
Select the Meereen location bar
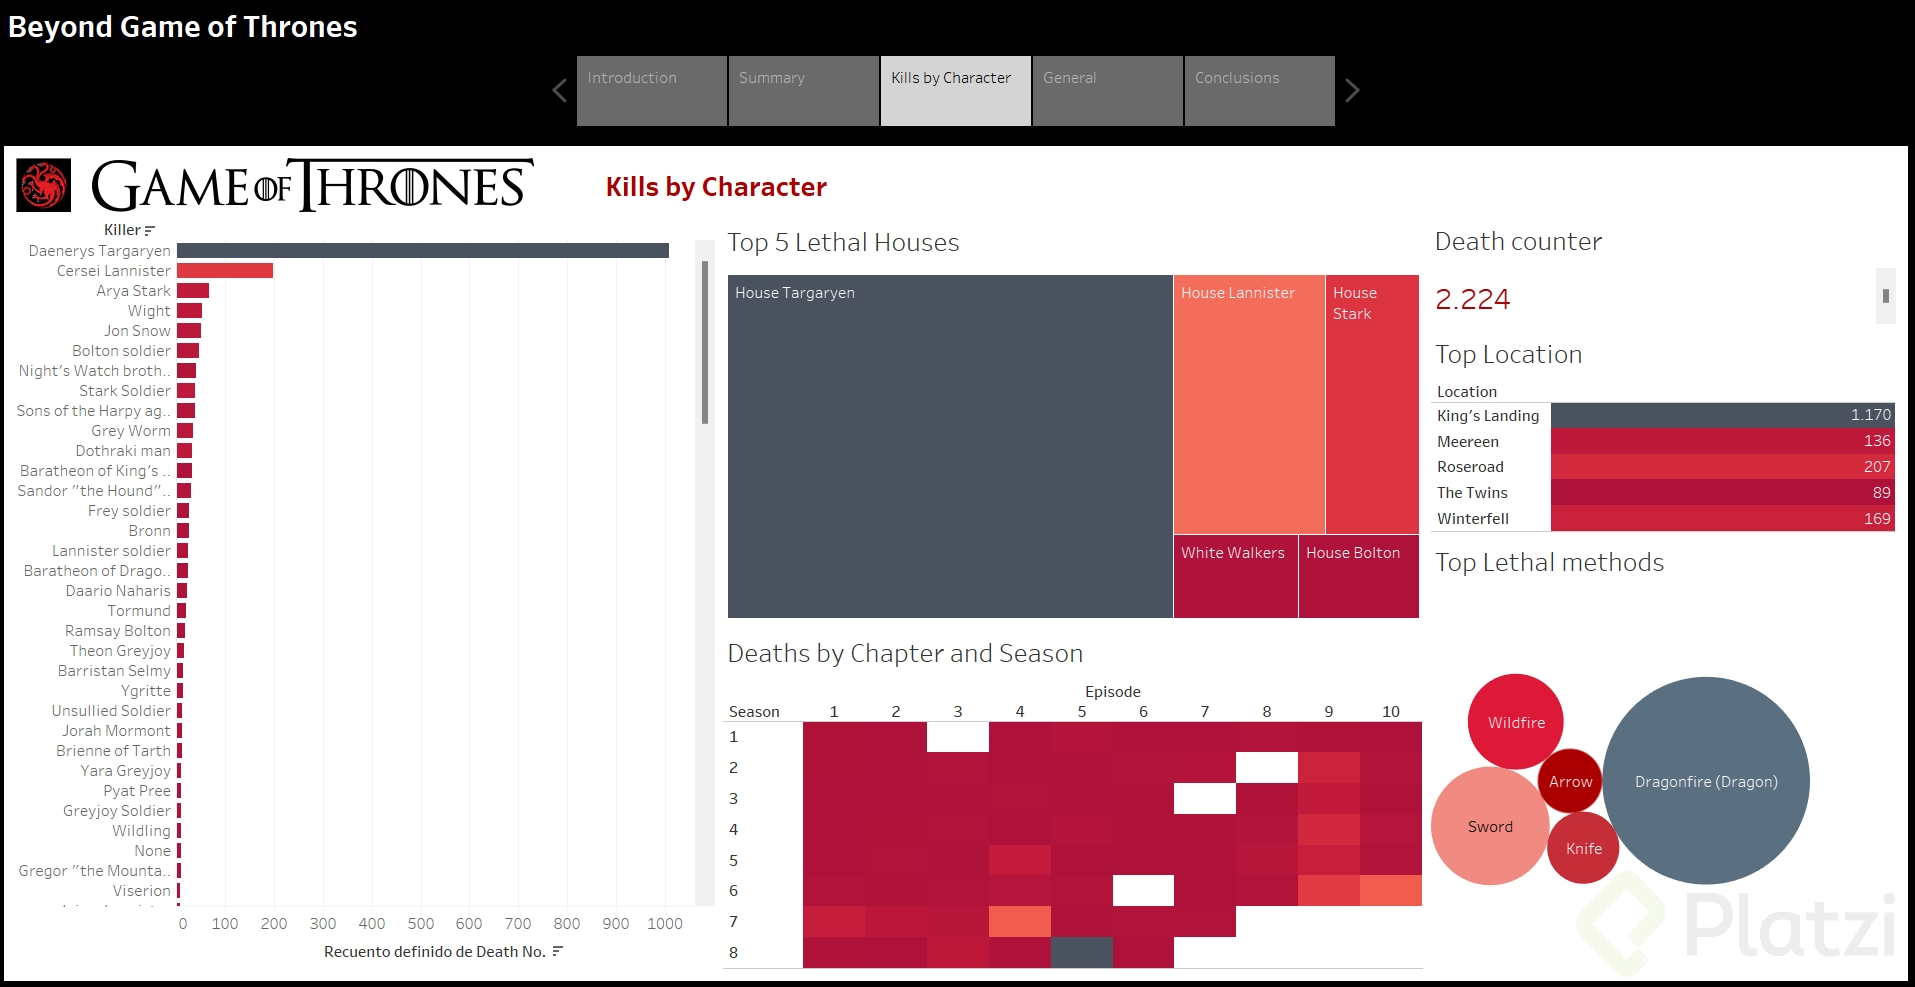(x=1723, y=441)
